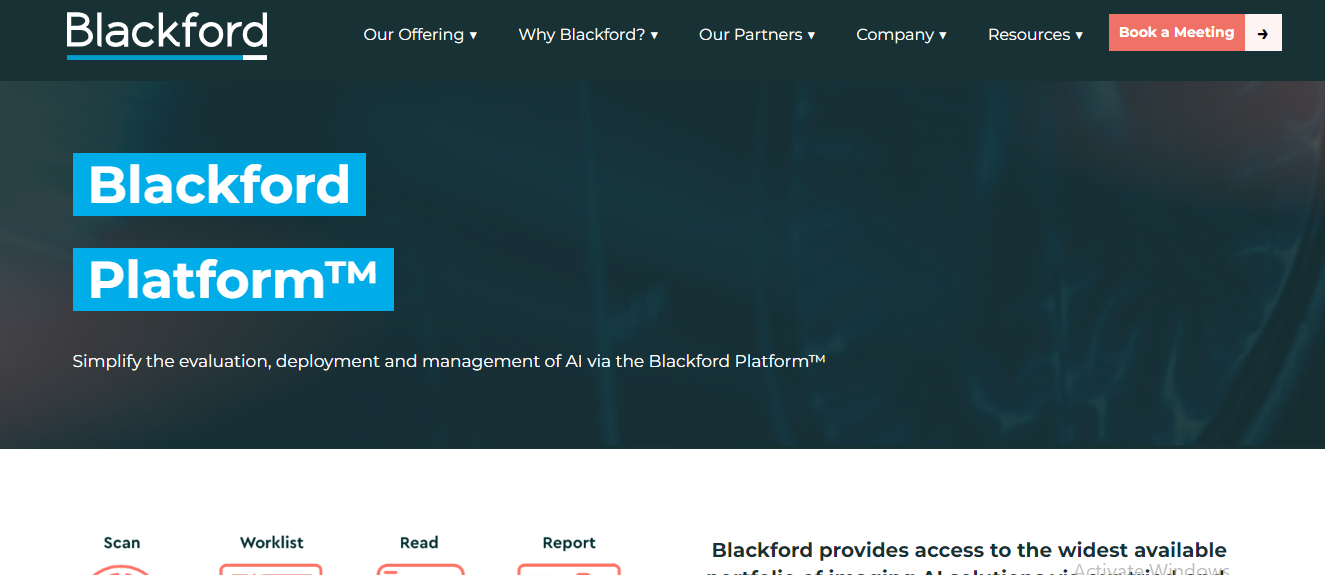Open the Resources dropdown menu

coord(1035,34)
